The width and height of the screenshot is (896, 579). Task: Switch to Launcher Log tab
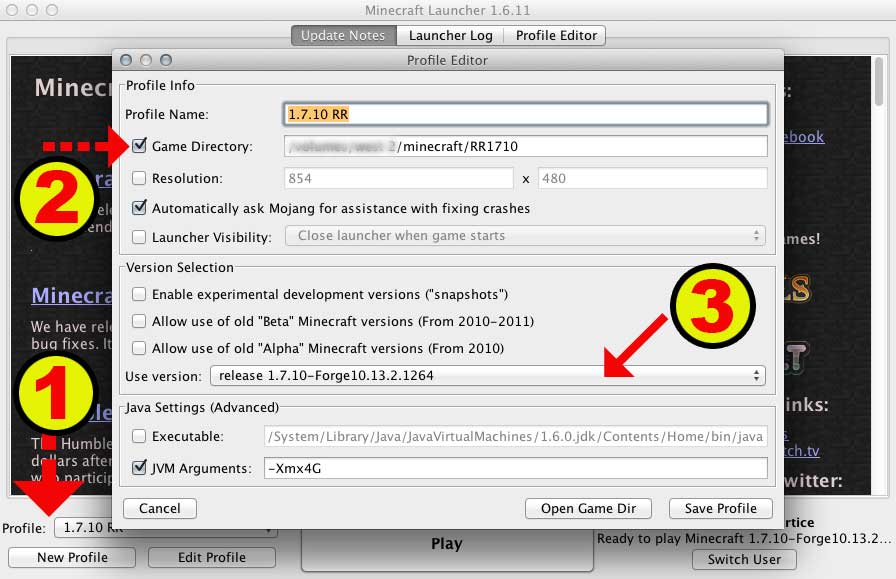(x=450, y=35)
